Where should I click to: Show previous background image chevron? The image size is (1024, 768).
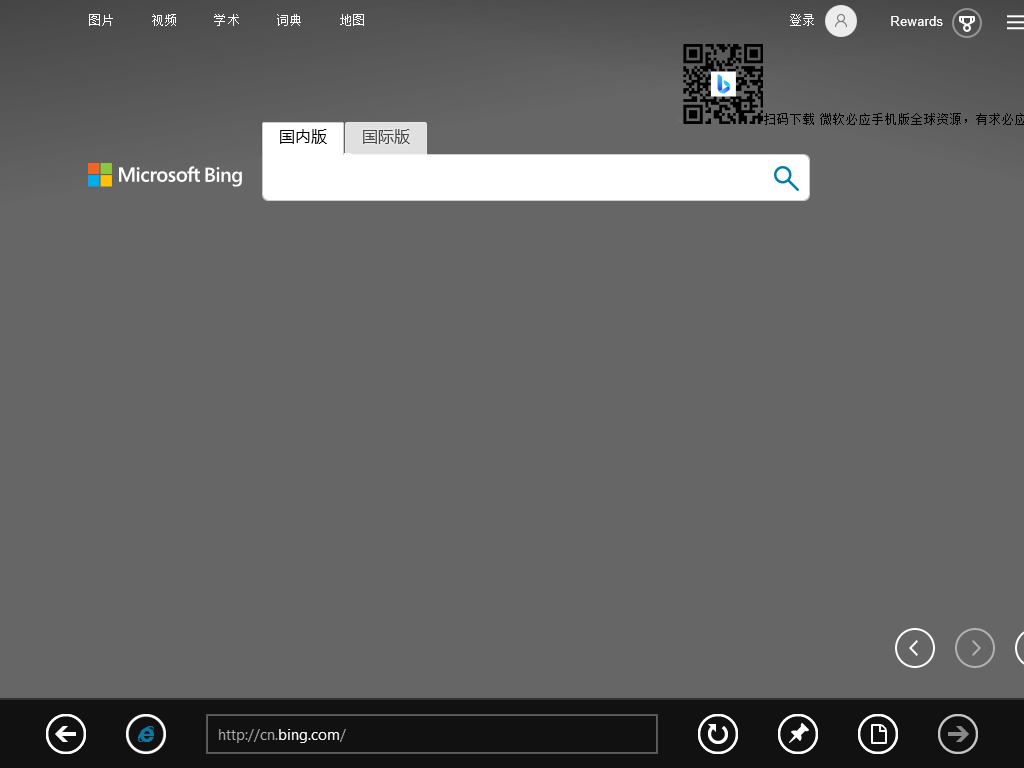pos(914,648)
